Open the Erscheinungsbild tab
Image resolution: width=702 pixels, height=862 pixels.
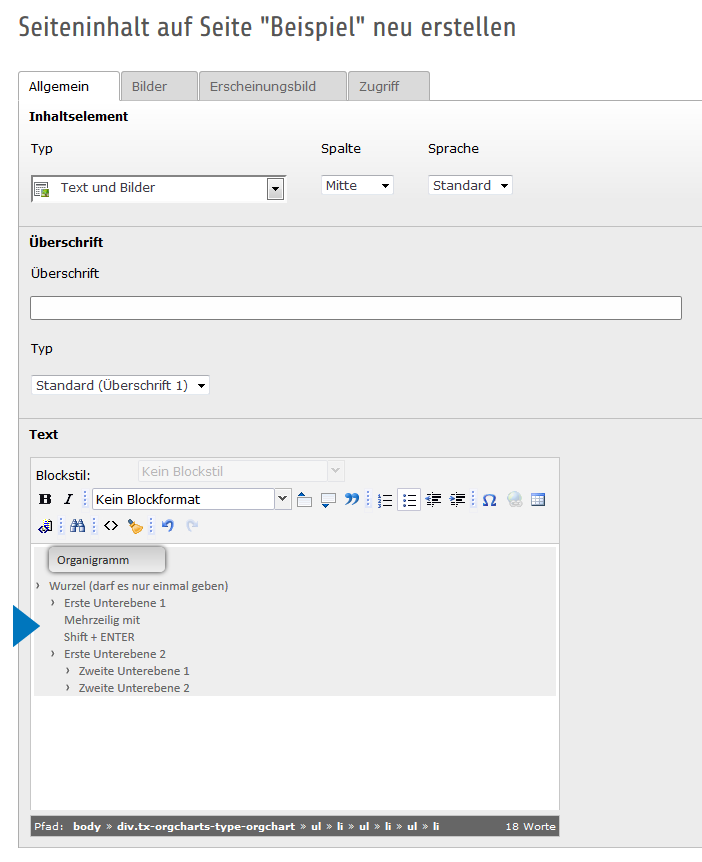(x=262, y=87)
